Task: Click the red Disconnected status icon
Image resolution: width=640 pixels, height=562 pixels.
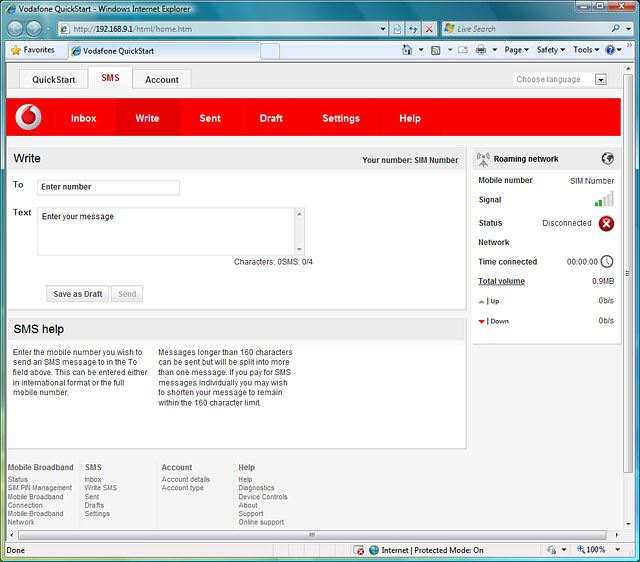Action: point(606,223)
